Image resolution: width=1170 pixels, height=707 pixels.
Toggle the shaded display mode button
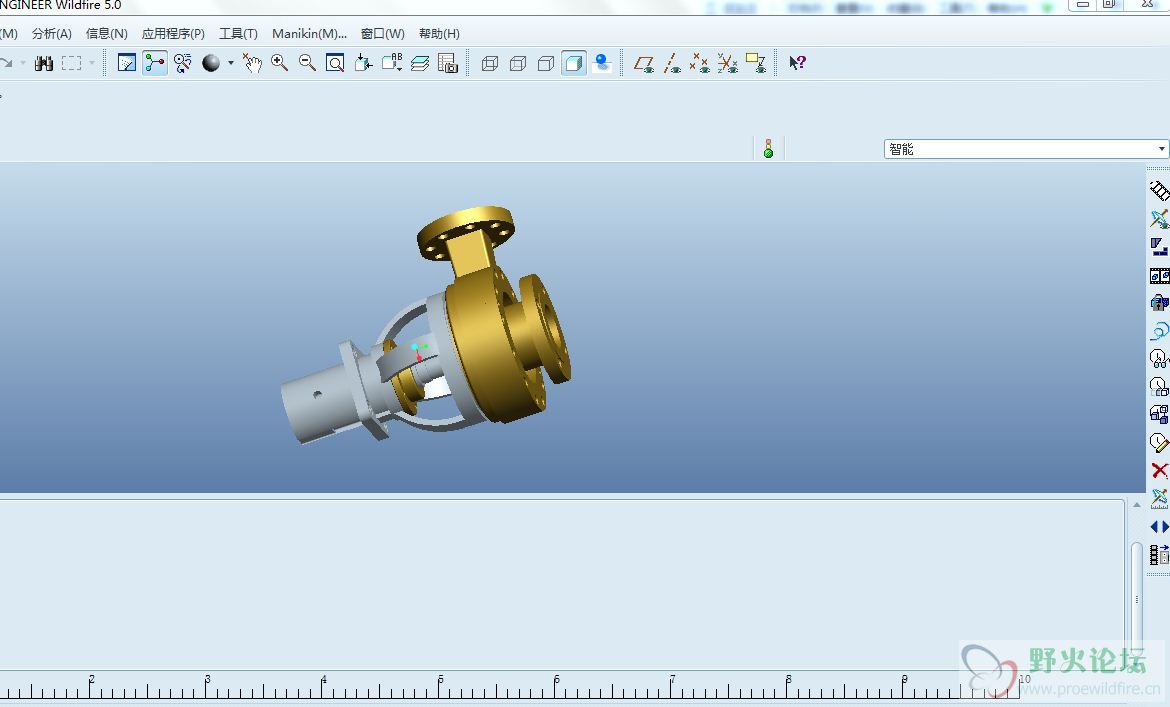[x=574, y=63]
